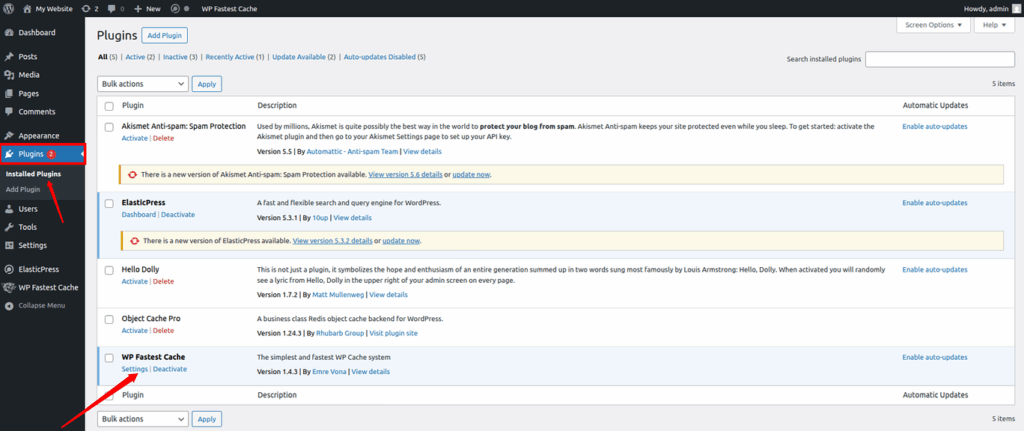Open the WordPress logo menu
This screenshot has width=1024, height=431.
click(9, 9)
